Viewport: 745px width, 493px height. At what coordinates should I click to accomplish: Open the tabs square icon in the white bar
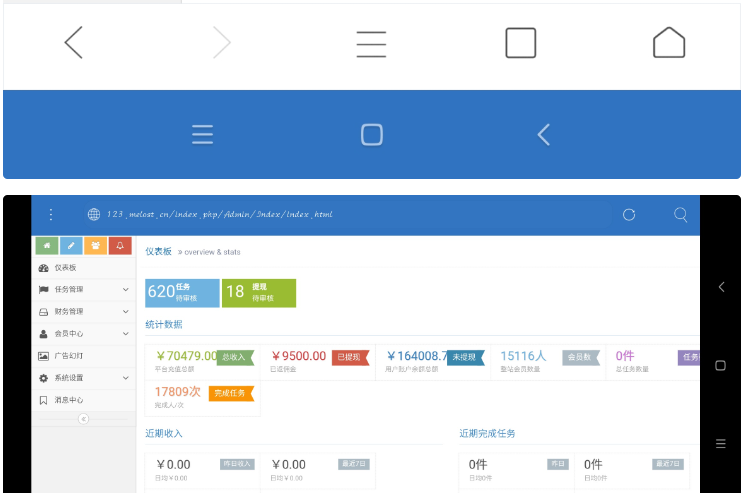coord(521,43)
